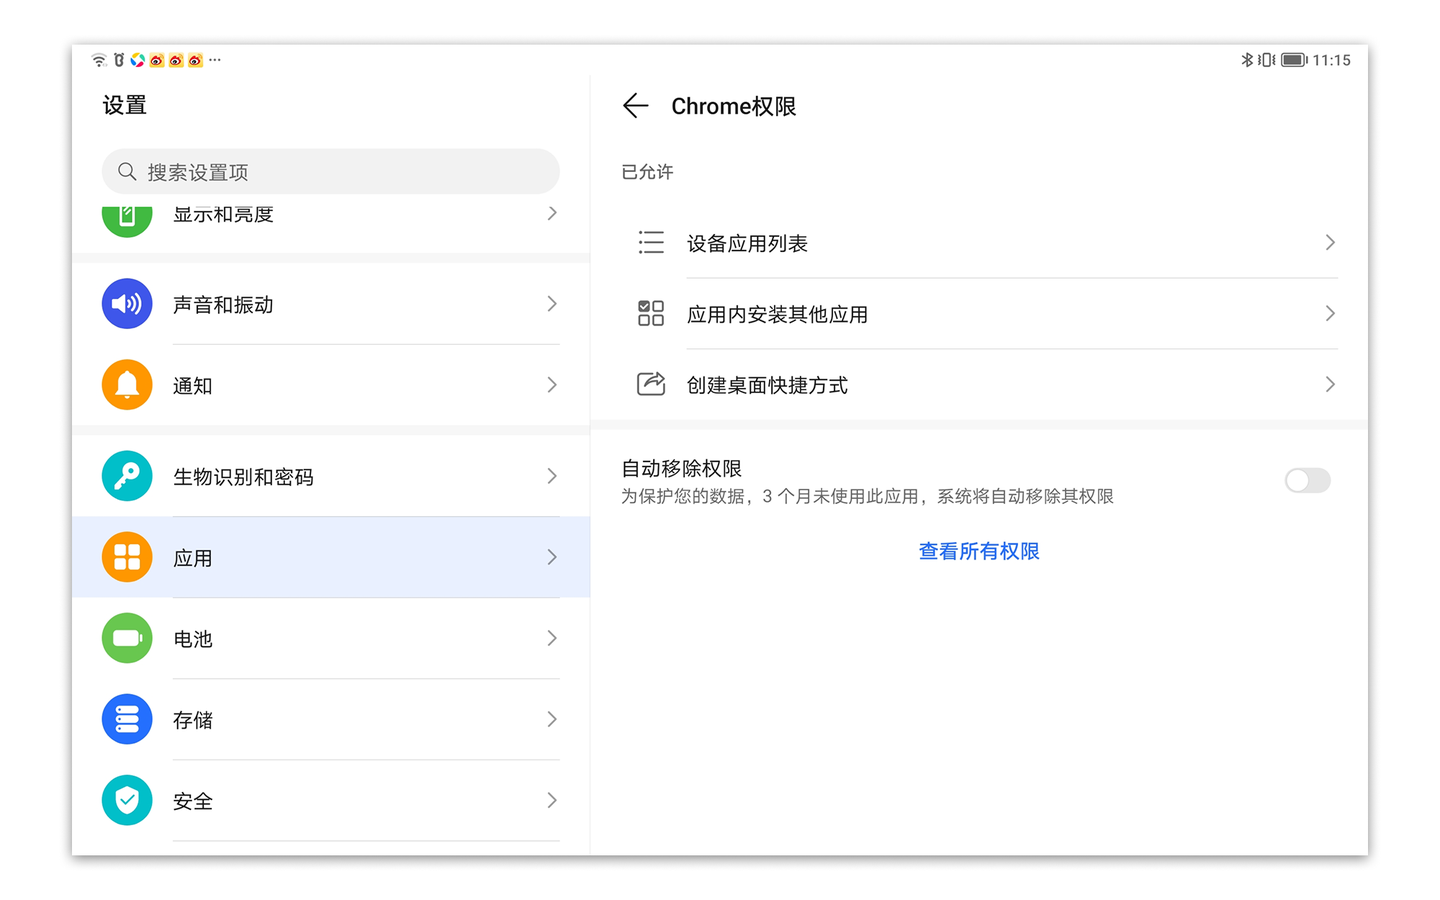Open the 查看所有权限 link
The height and width of the screenshot is (900, 1440).
(979, 551)
